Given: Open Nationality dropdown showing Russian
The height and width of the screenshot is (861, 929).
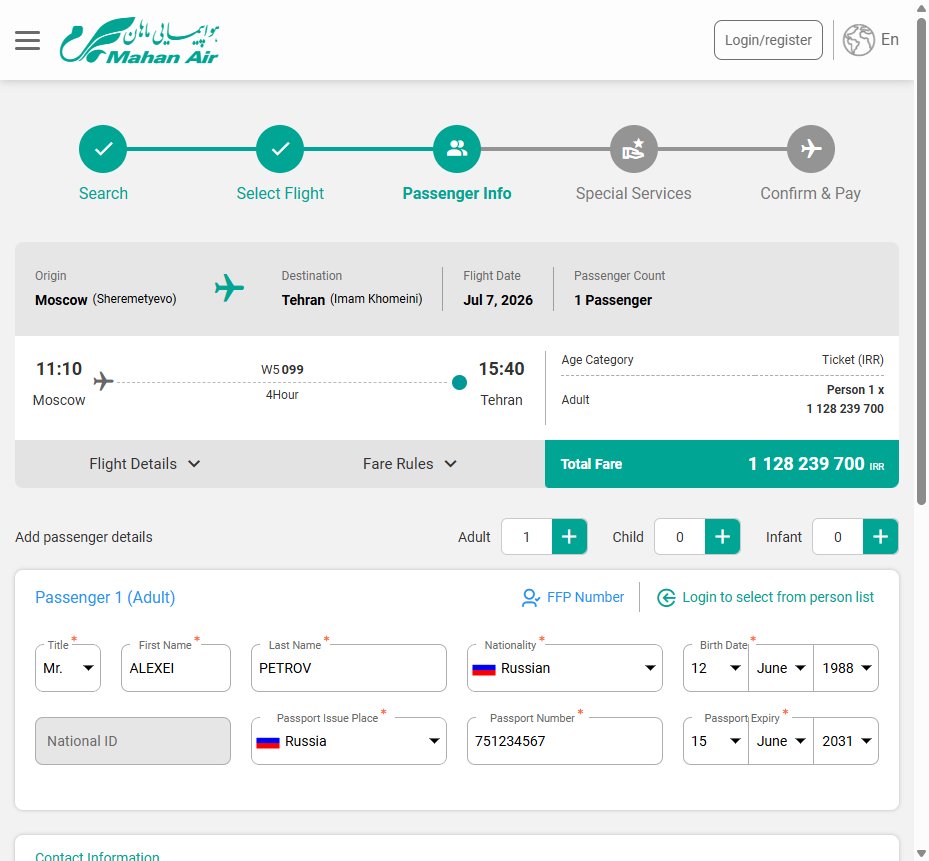Looking at the screenshot, I should tap(565, 668).
